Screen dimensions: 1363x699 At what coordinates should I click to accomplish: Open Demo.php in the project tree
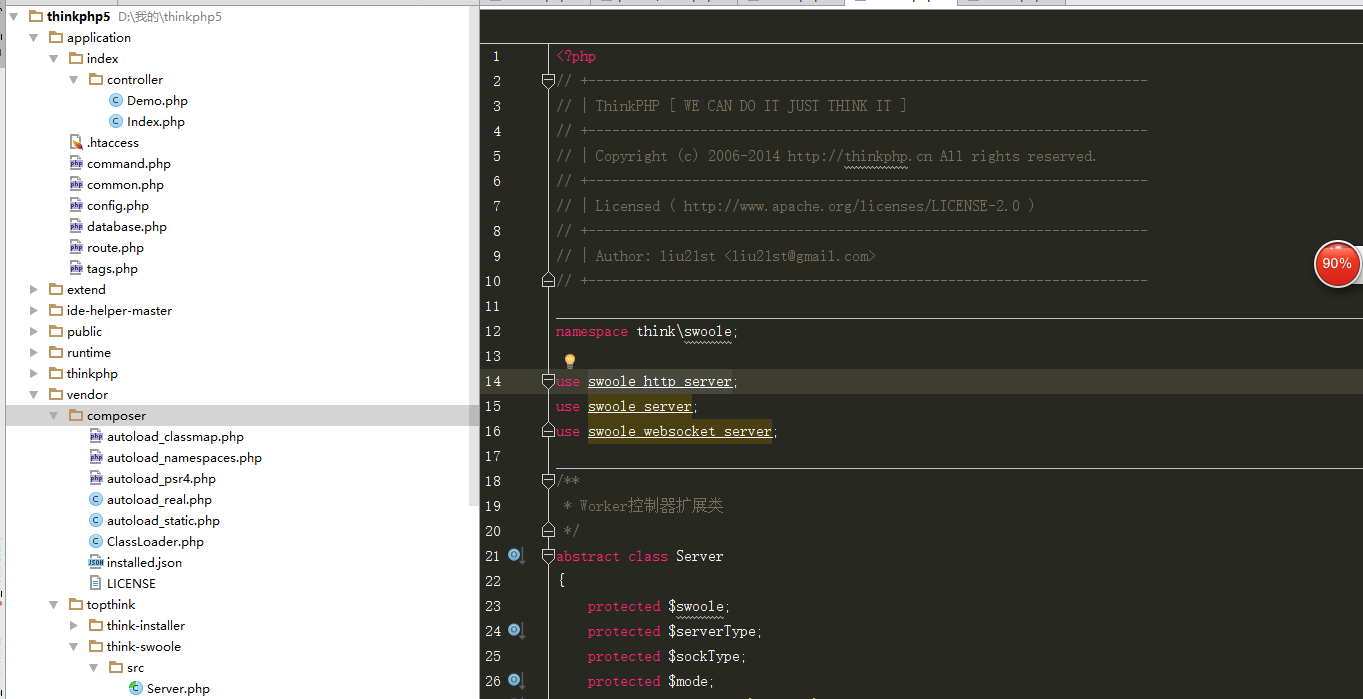pyautogui.click(x=157, y=101)
